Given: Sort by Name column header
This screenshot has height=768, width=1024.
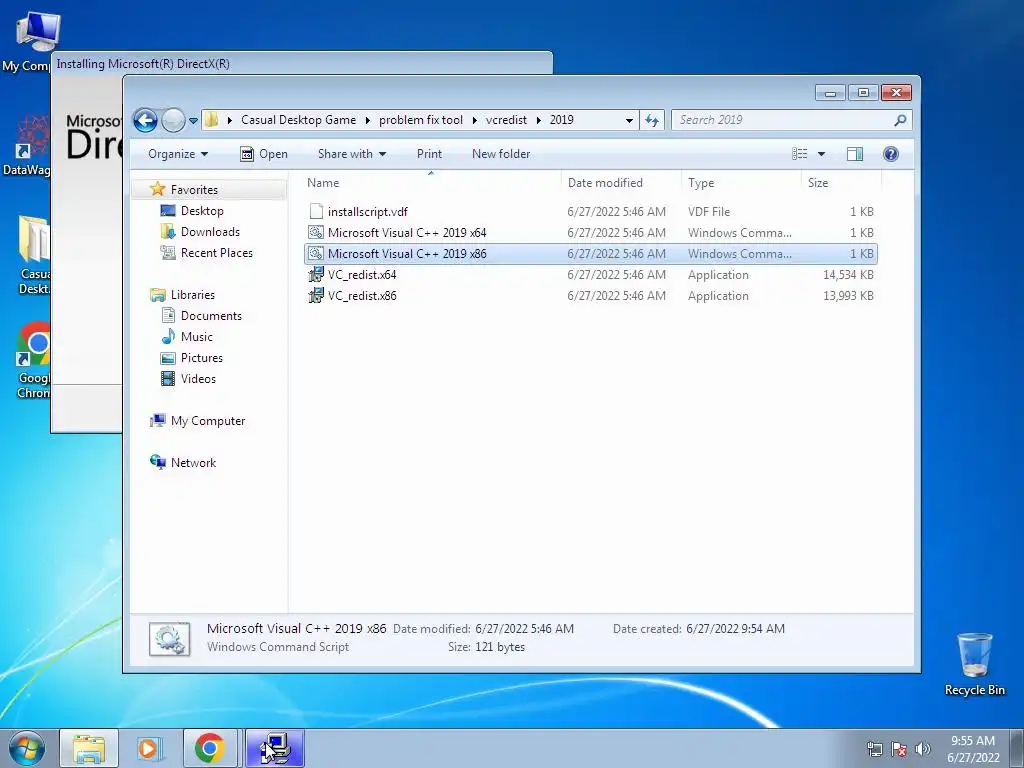Looking at the screenshot, I should click(431, 183).
